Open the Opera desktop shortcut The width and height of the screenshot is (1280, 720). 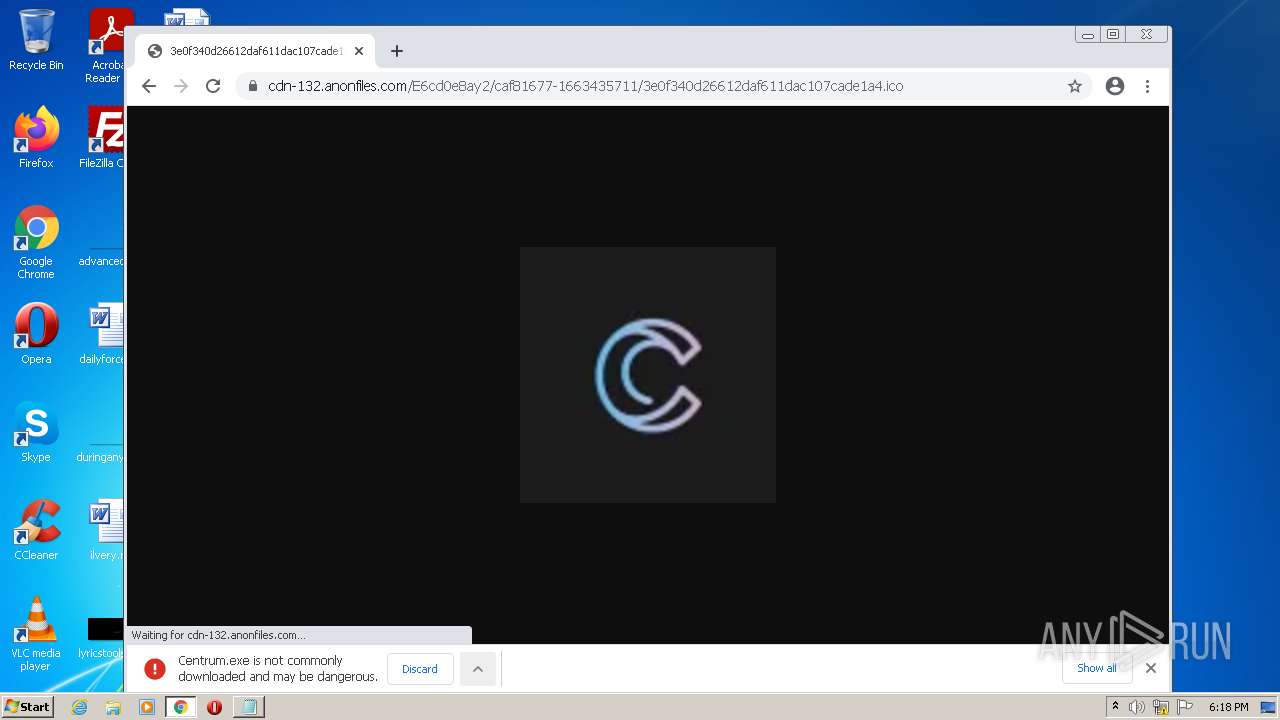[x=36, y=334]
